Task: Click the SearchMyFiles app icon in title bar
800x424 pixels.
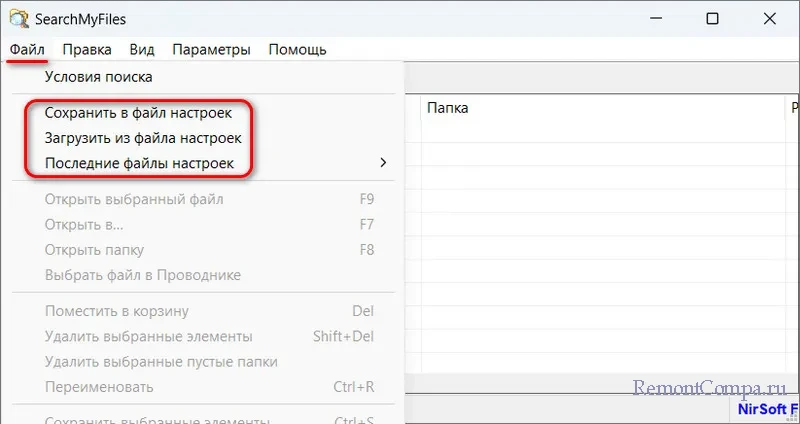Action: coord(17,19)
